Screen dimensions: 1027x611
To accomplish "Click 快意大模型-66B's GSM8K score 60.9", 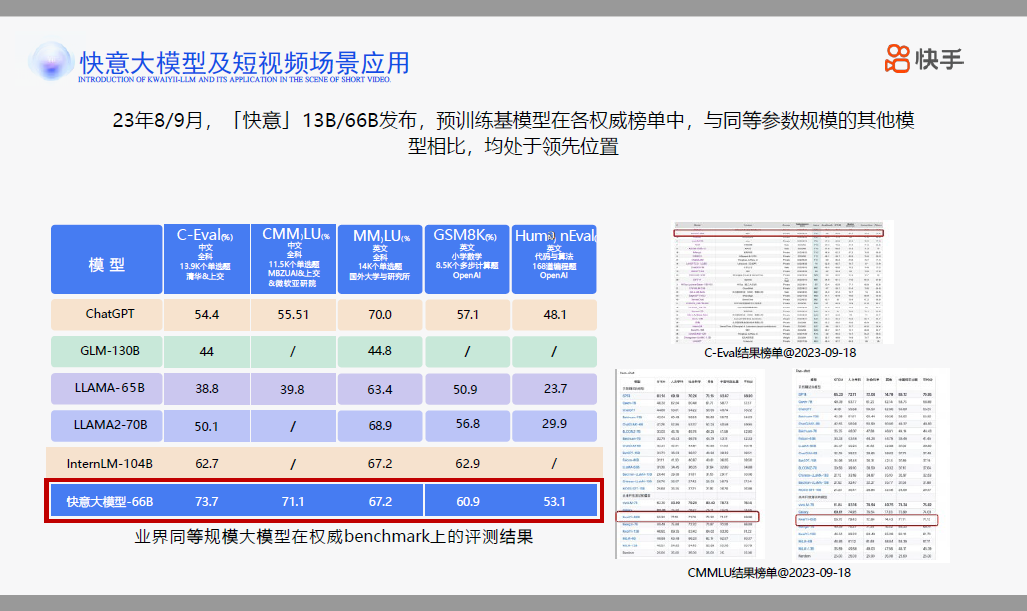I will (x=468, y=502).
